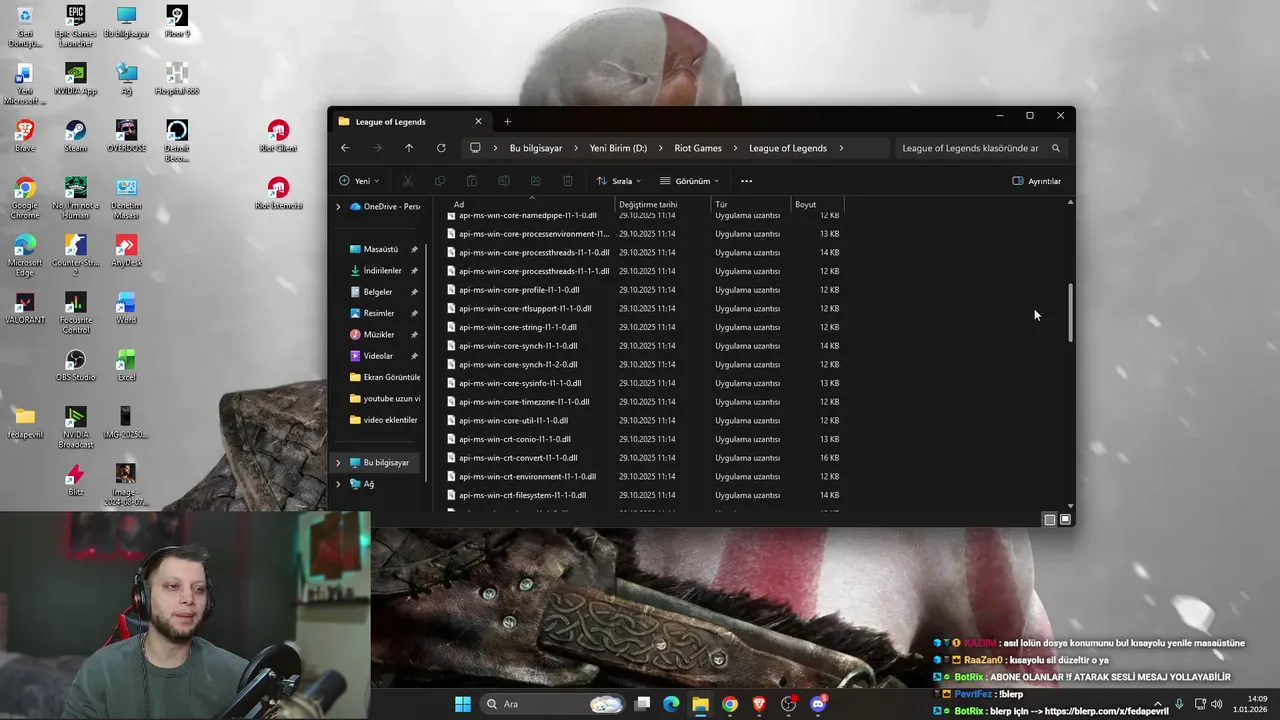Click the file list vertical scrollbar thumb
This screenshot has height=720, width=1280.
[1070, 312]
